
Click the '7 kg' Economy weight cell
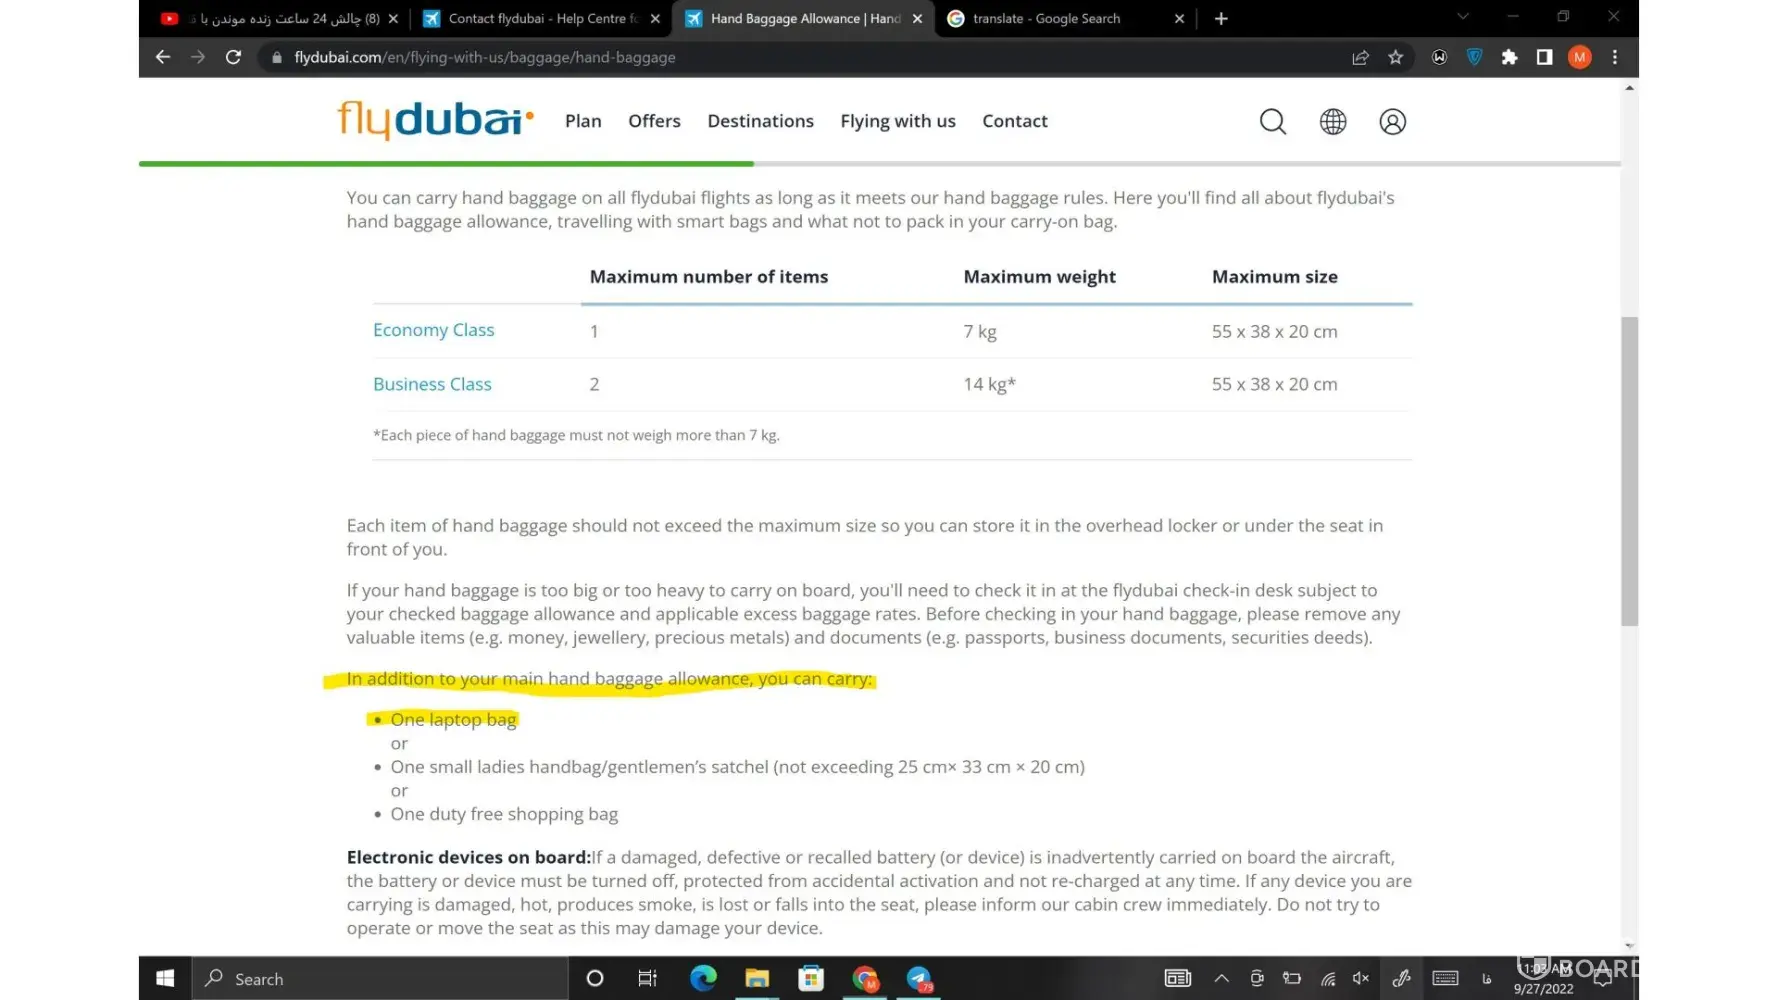pos(980,331)
